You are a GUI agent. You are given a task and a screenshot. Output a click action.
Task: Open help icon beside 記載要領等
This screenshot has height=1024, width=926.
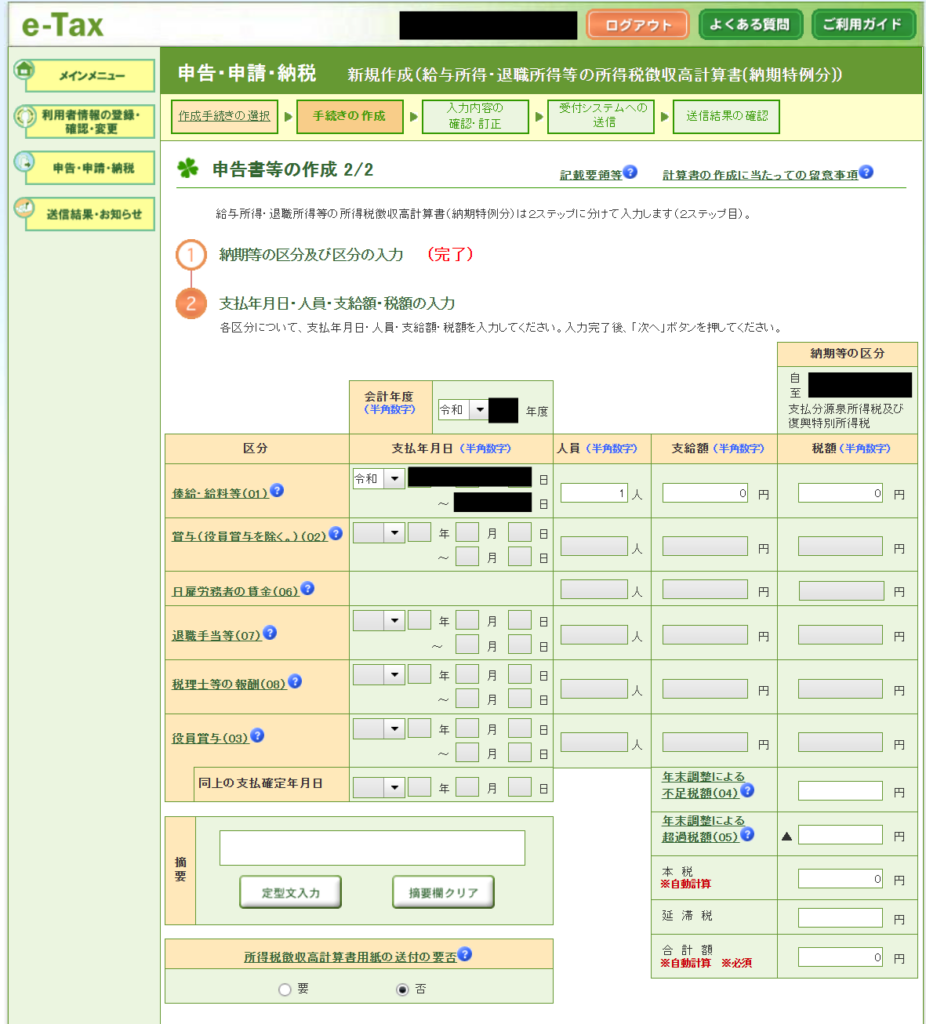pos(630,172)
